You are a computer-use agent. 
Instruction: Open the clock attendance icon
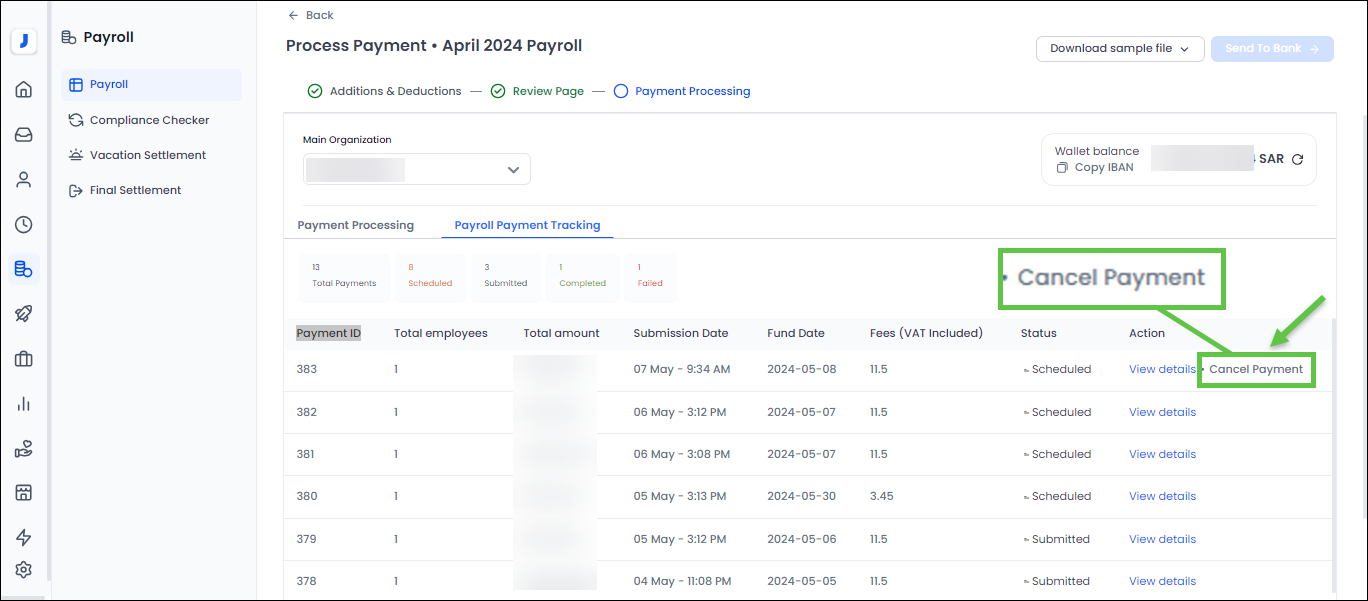[24, 225]
